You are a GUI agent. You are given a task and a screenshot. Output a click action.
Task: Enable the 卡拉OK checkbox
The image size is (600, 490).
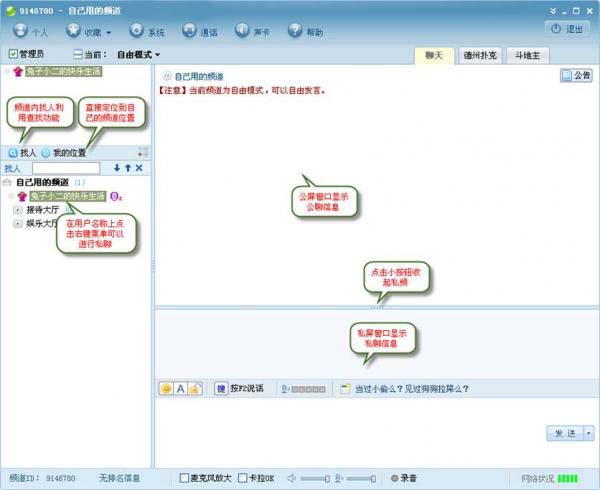coord(243,478)
